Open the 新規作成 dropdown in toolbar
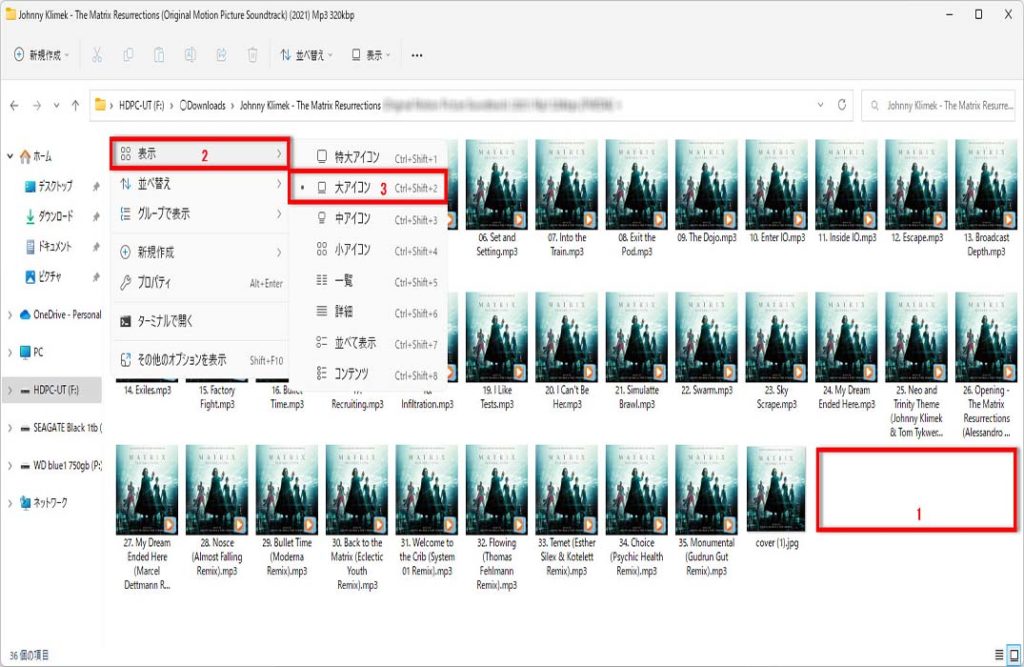1024x667 pixels. [41, 56]
